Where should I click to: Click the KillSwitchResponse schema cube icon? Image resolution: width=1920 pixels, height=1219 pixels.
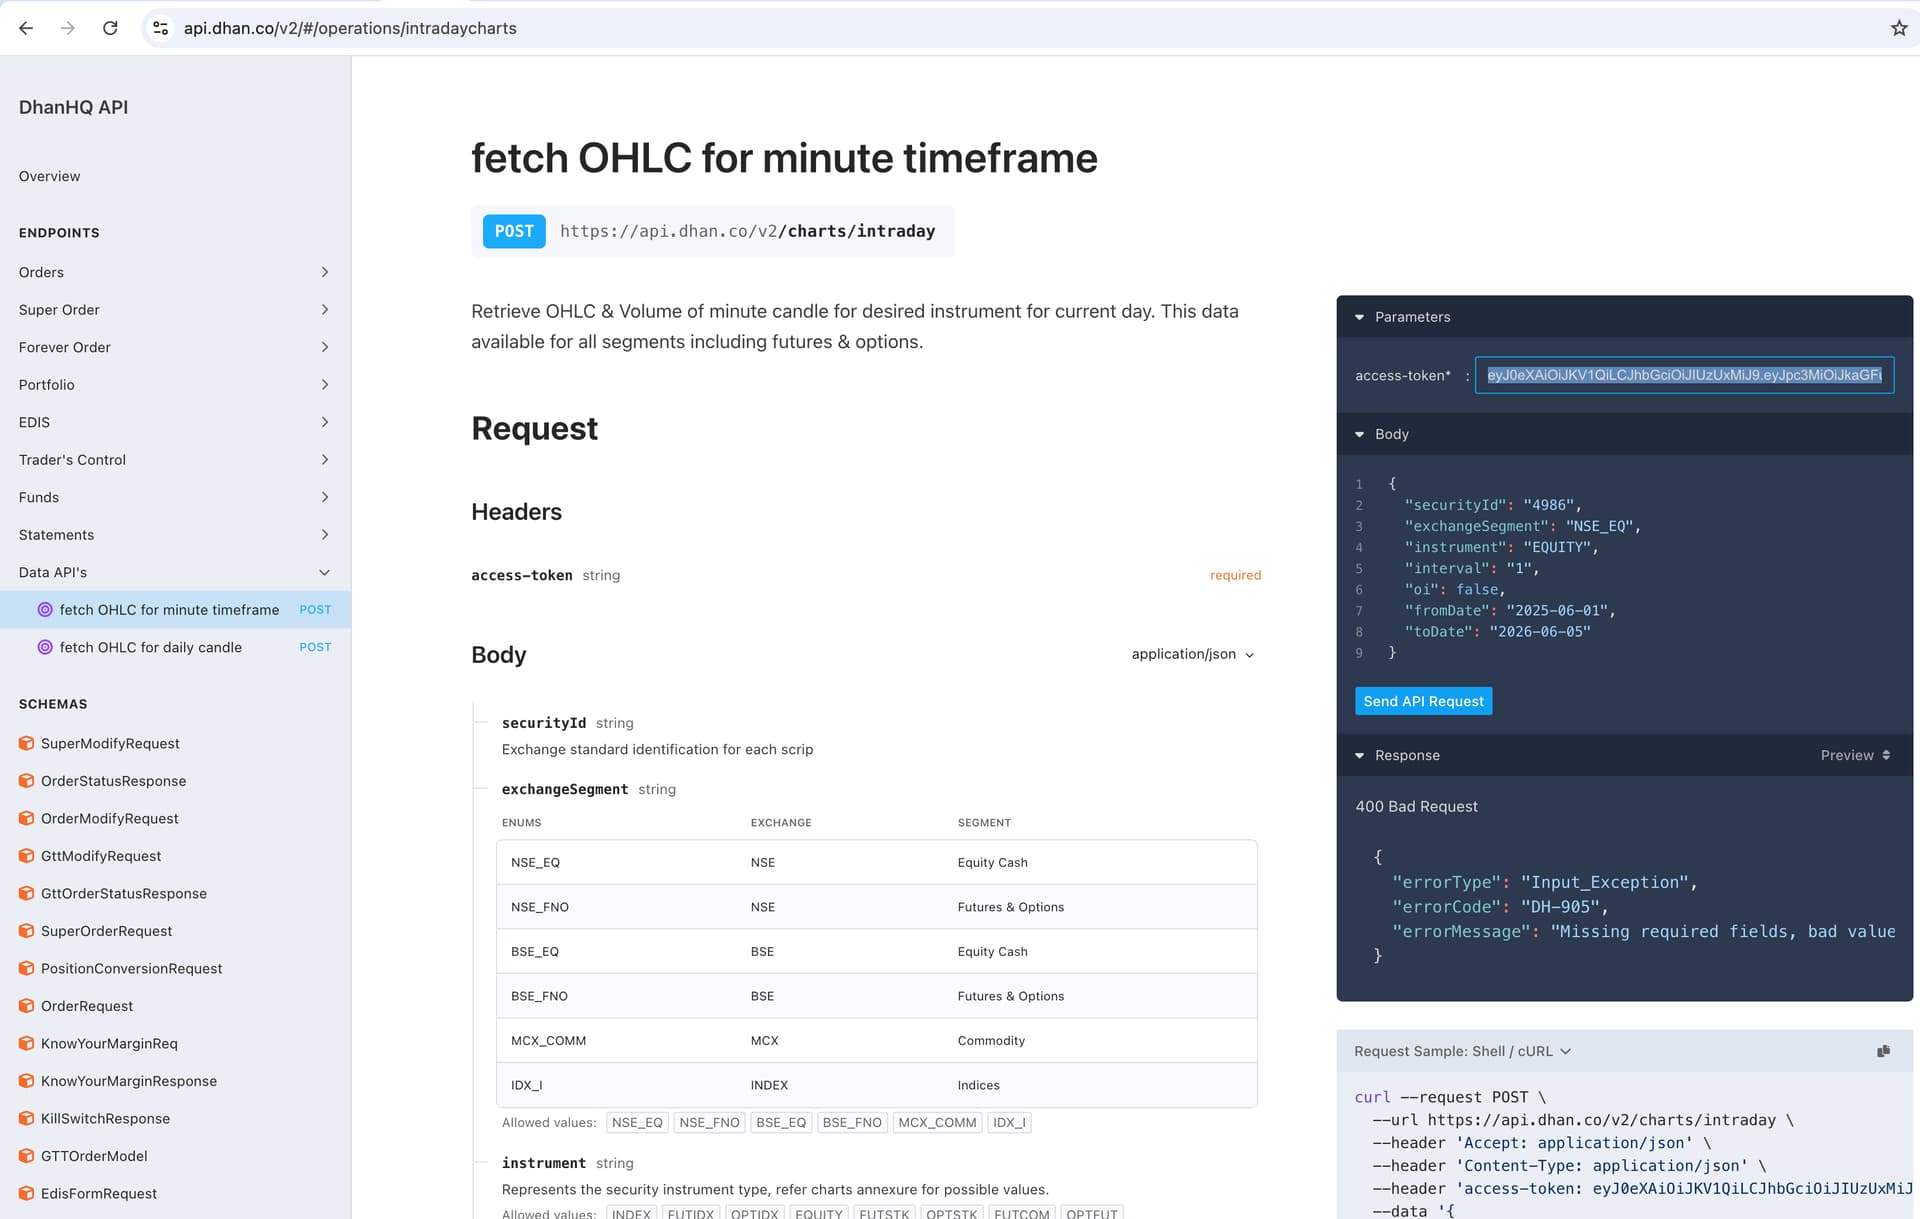click(x=27, y=1118)
